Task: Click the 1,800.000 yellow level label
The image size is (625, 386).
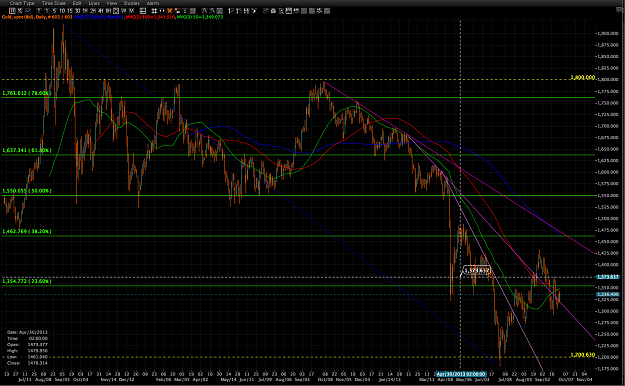Action: pyautogui.click(x=582, y=77)
